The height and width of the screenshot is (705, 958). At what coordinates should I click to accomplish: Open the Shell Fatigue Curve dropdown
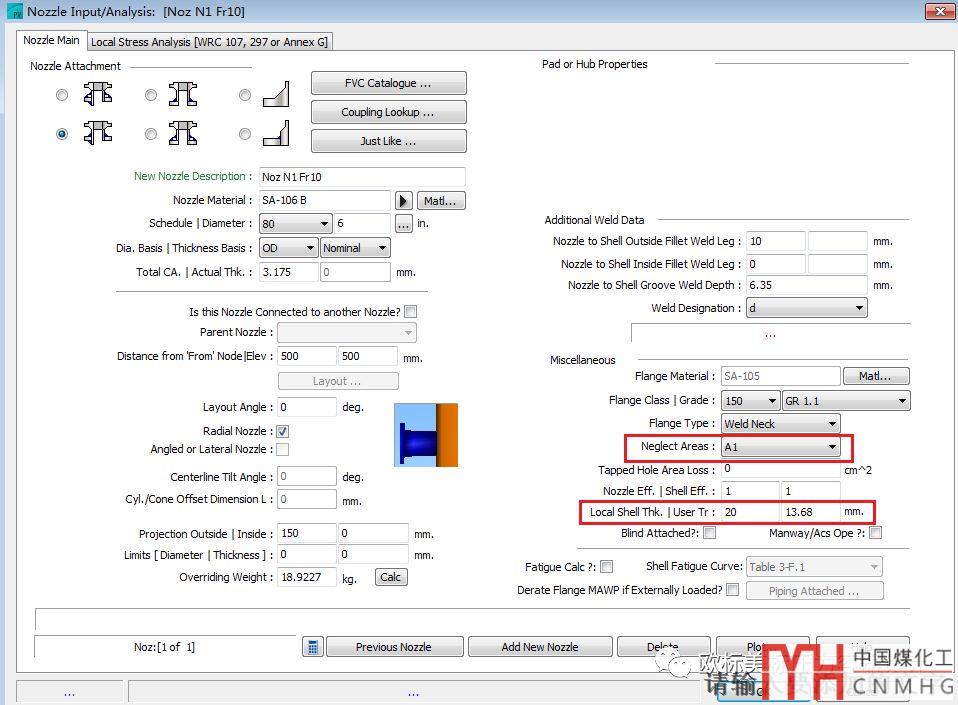pyautogui.click(x=814, y=566)
